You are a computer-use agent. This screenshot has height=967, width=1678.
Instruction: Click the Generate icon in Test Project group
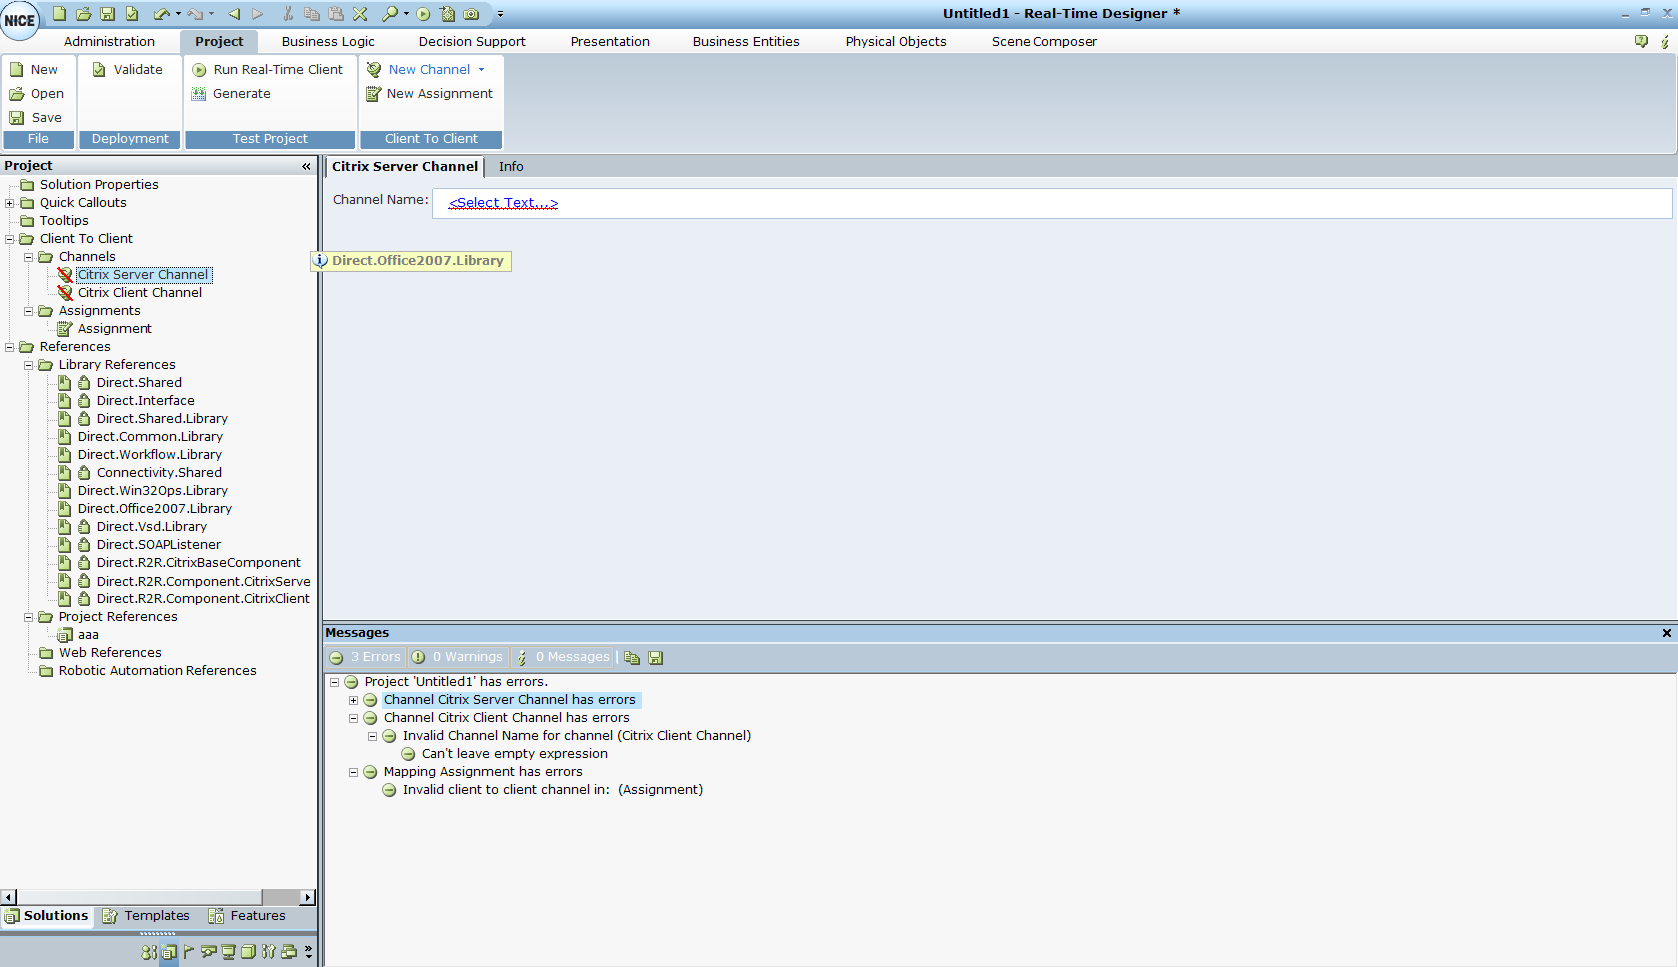(199, 94)
